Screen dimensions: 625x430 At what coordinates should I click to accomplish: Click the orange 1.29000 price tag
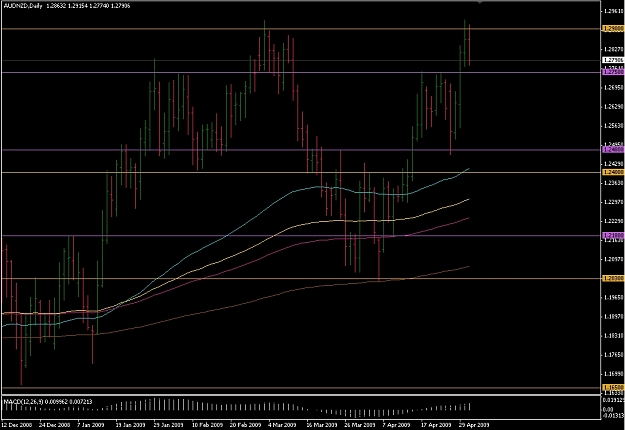(613, 29)
